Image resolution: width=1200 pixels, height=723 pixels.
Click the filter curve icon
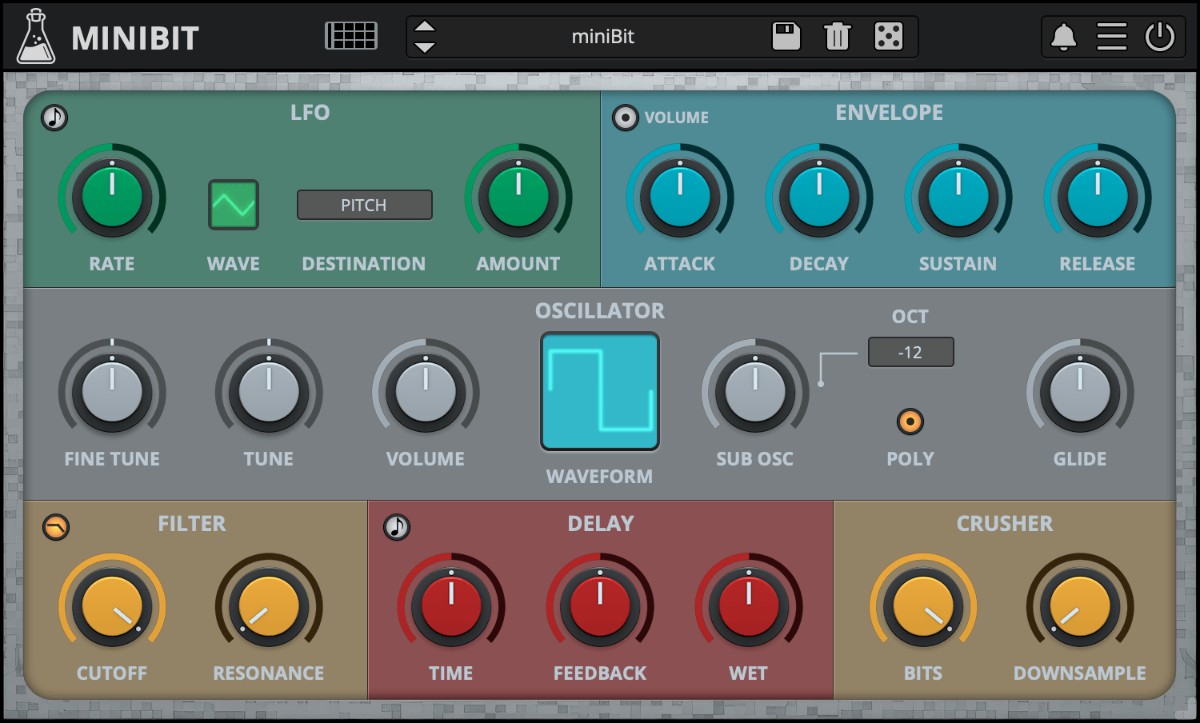[x=57, y=528]
